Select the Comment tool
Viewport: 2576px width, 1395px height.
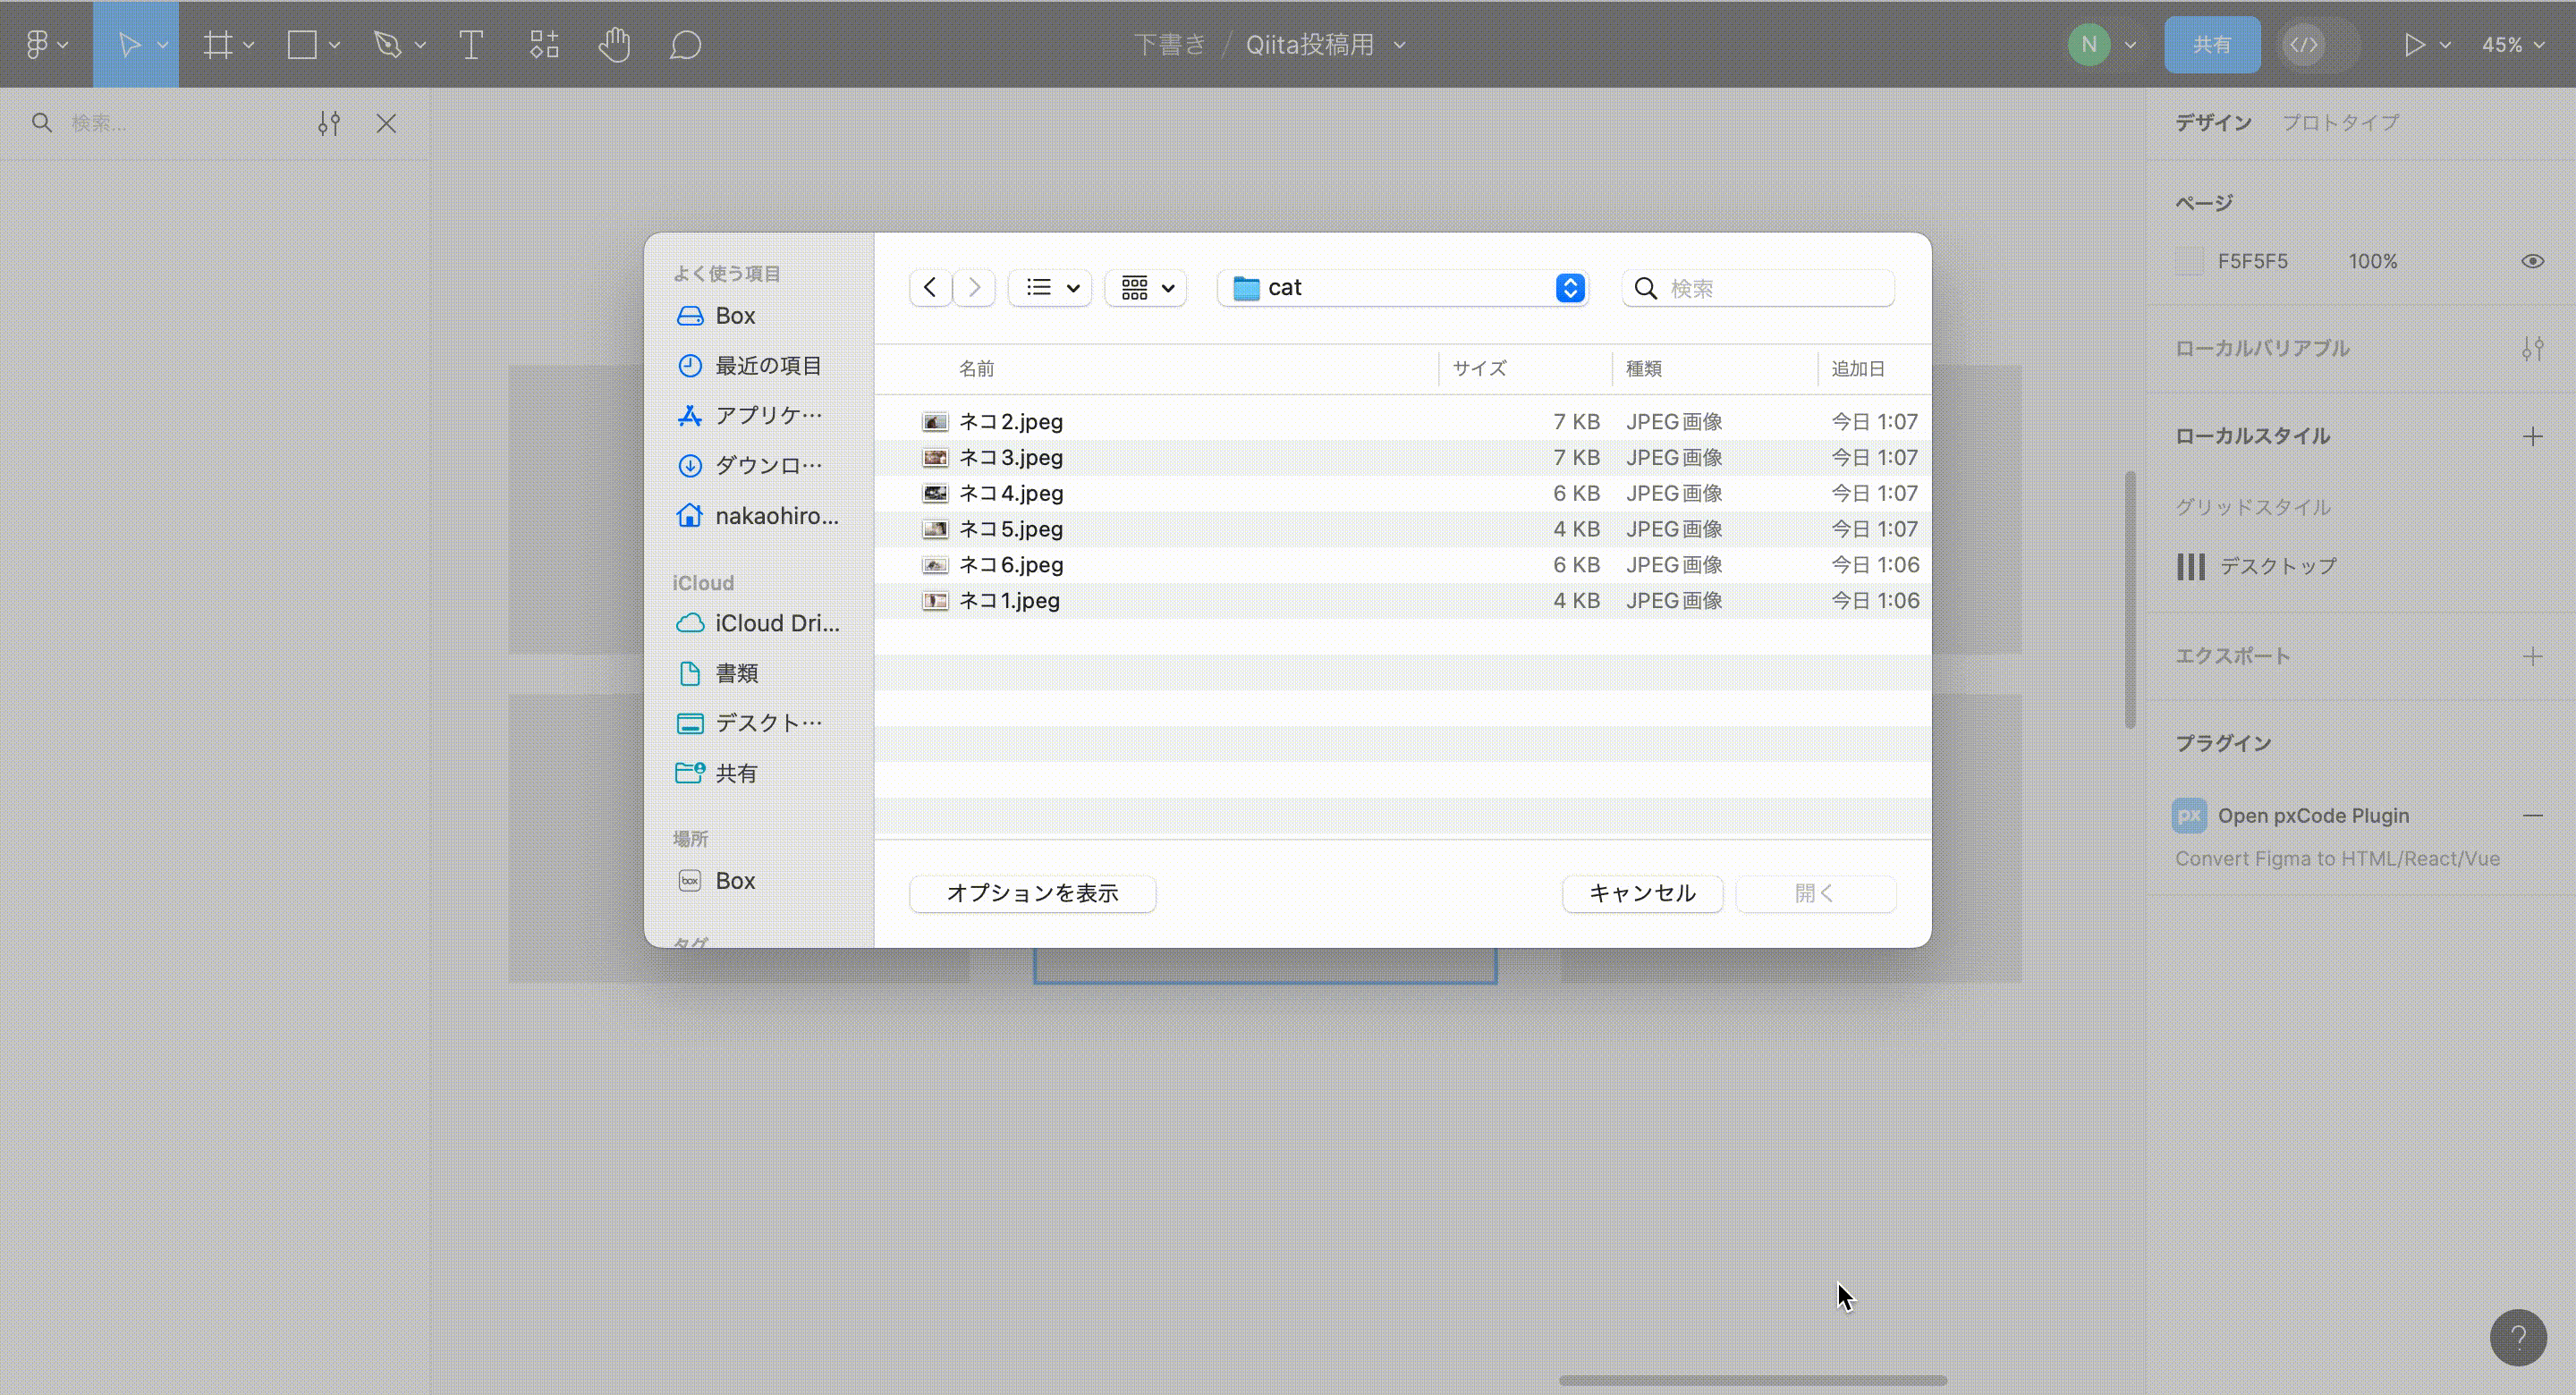(x=685, y=43)
